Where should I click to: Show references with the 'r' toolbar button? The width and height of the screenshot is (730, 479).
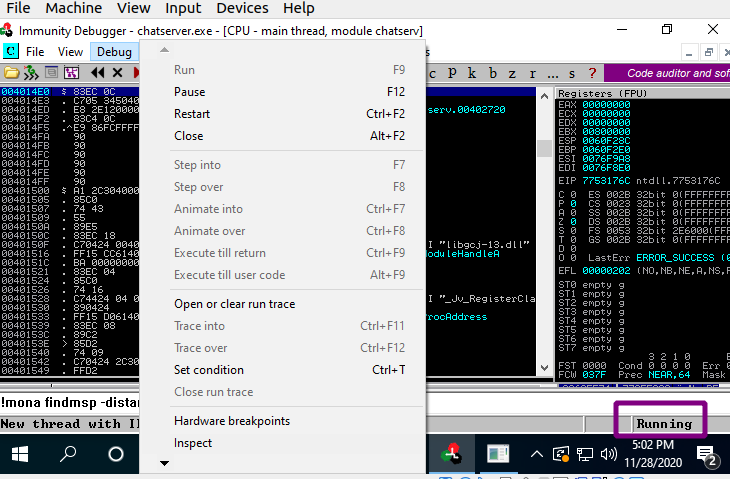[x=531, y=72]
